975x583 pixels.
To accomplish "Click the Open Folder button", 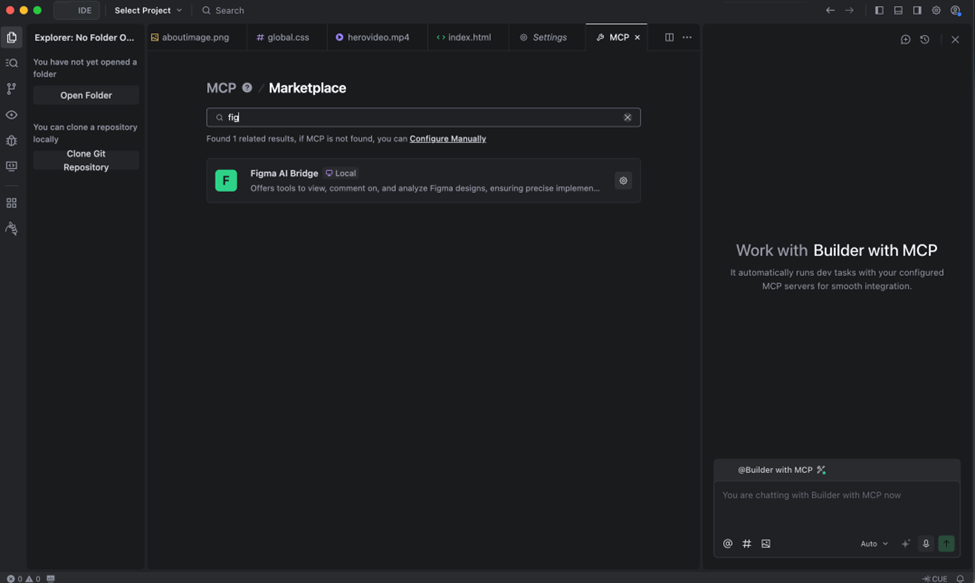I will click(86, 95).
